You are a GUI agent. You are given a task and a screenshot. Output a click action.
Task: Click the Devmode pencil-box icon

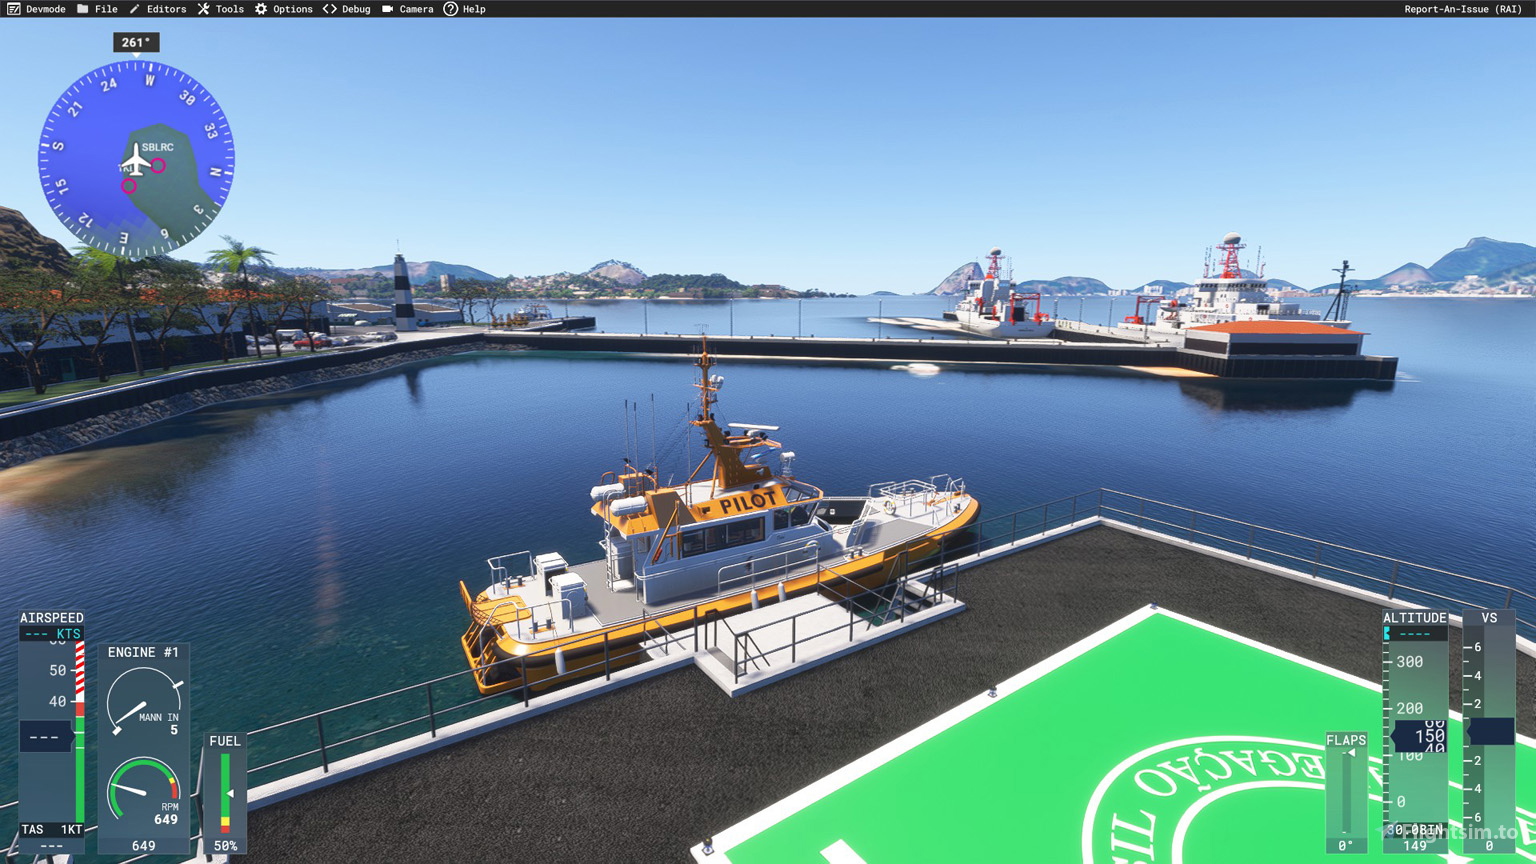[13, 9]
